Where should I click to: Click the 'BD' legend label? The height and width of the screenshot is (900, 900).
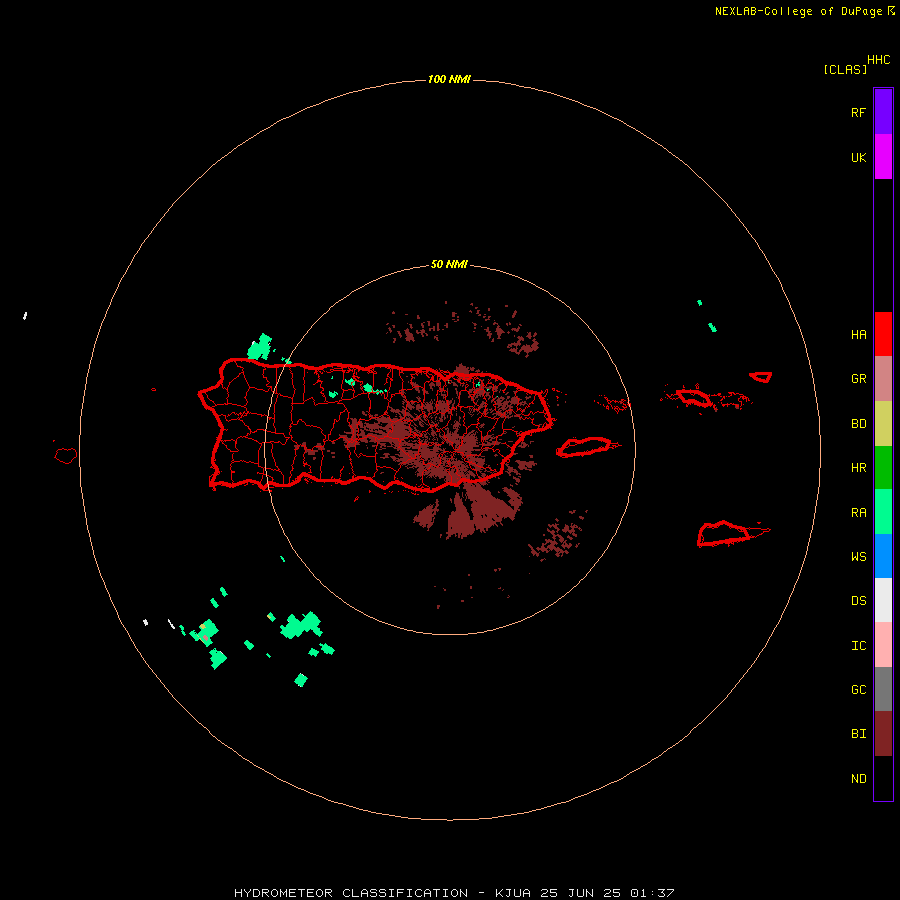tap(859, 424)
